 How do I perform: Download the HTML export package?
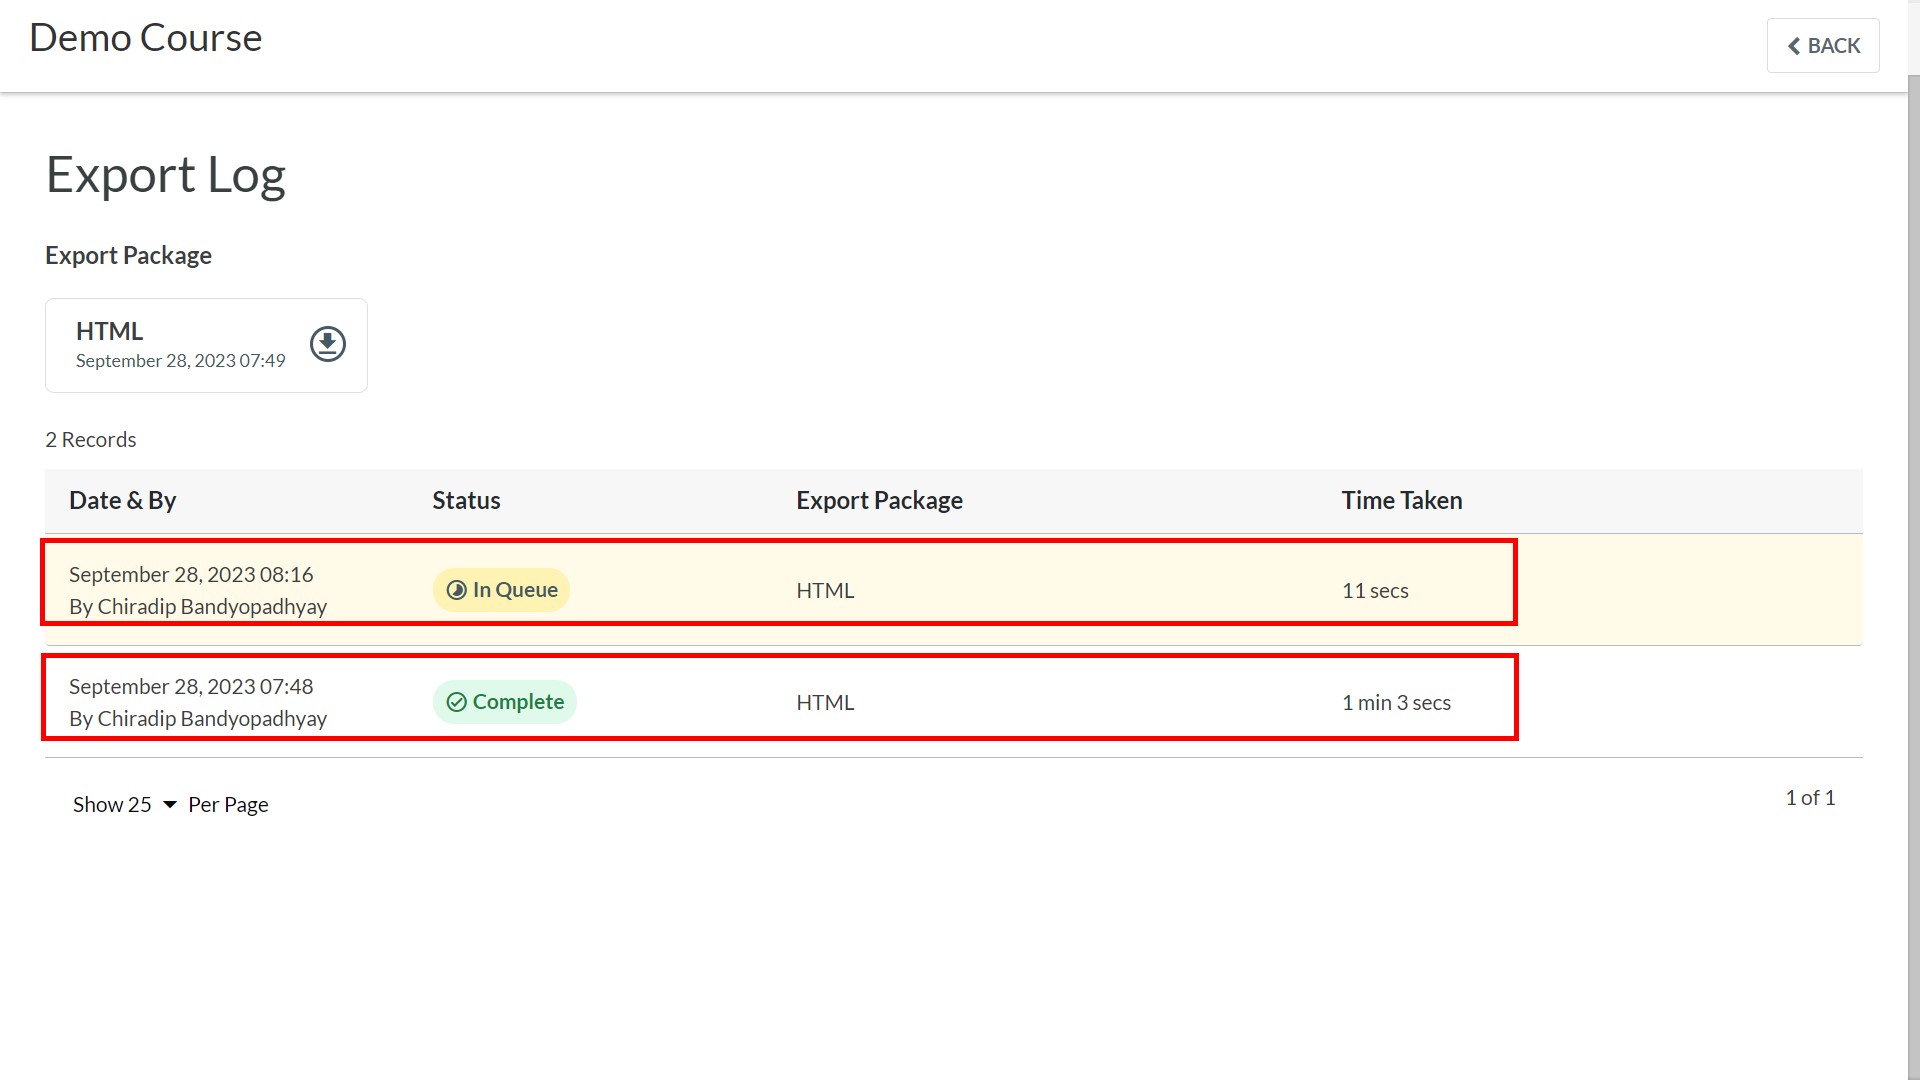[327, 344]
